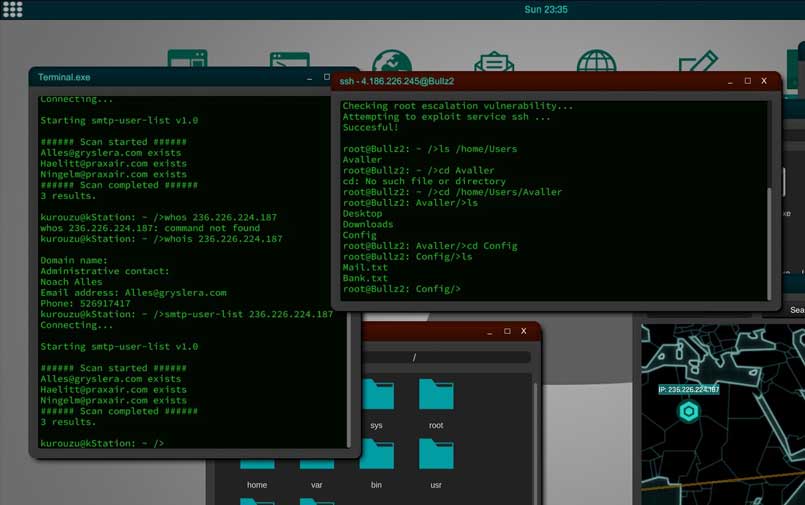Click the smtp-user-list 236.226.224.187 command line

(187, 314)
